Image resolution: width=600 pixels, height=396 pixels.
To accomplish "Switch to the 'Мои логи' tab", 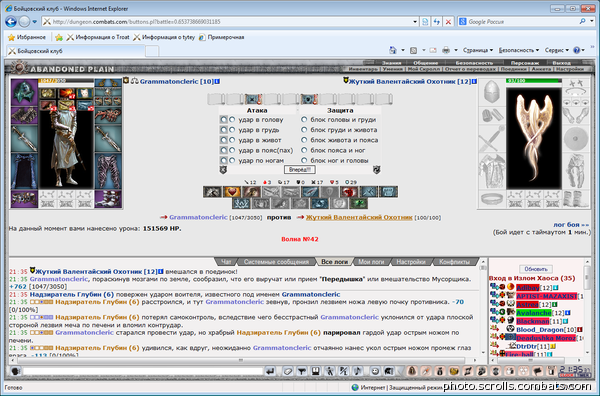I will click(371, 262).
